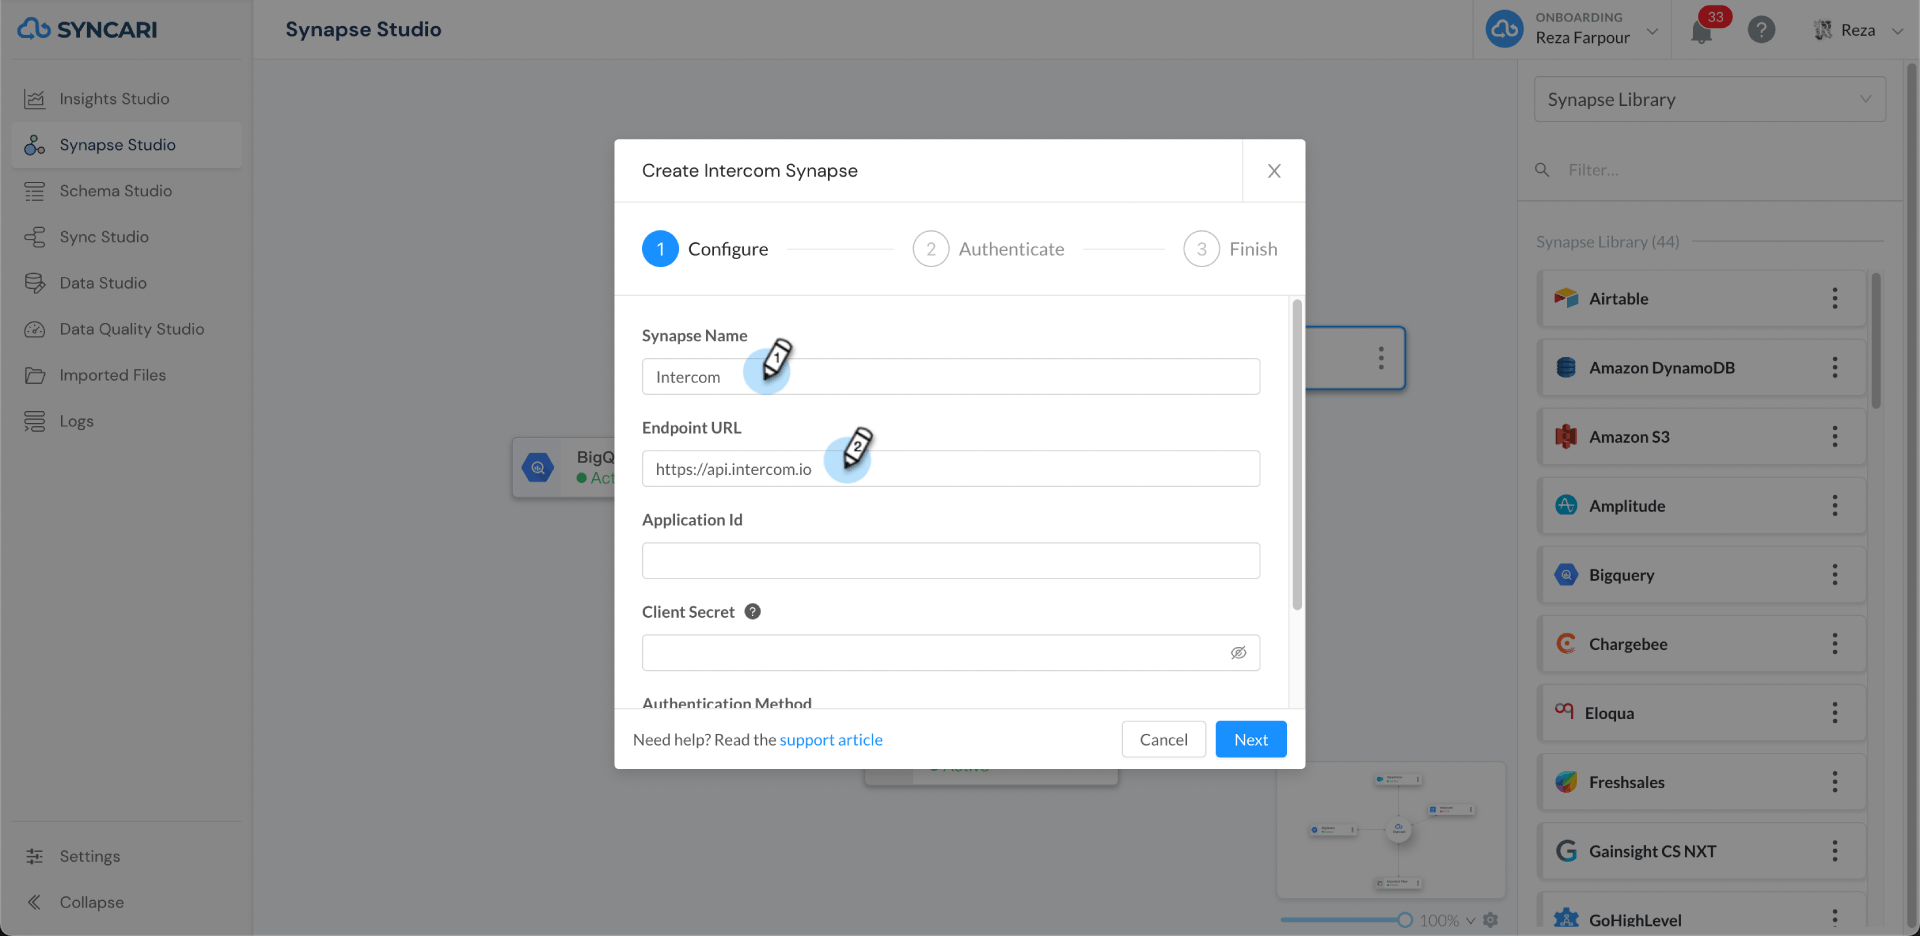Open the help question mark icon
This screenshot has height=936, width=1920.
(x=1761, y=30)
